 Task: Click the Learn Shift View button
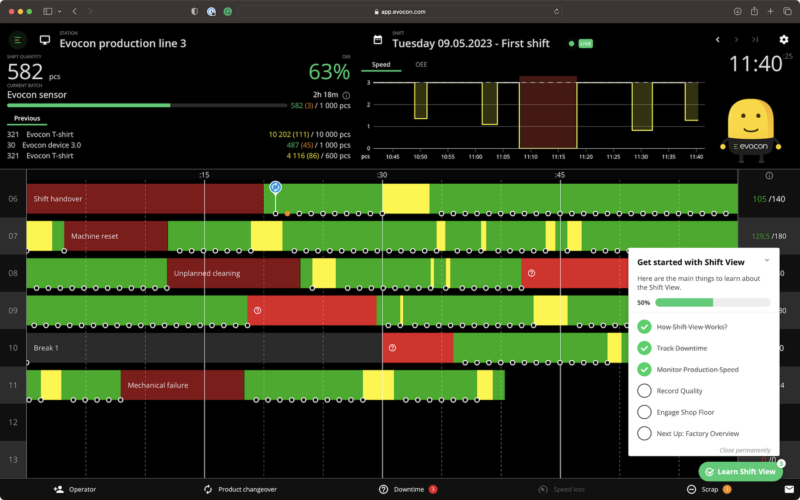click(740, 472)
